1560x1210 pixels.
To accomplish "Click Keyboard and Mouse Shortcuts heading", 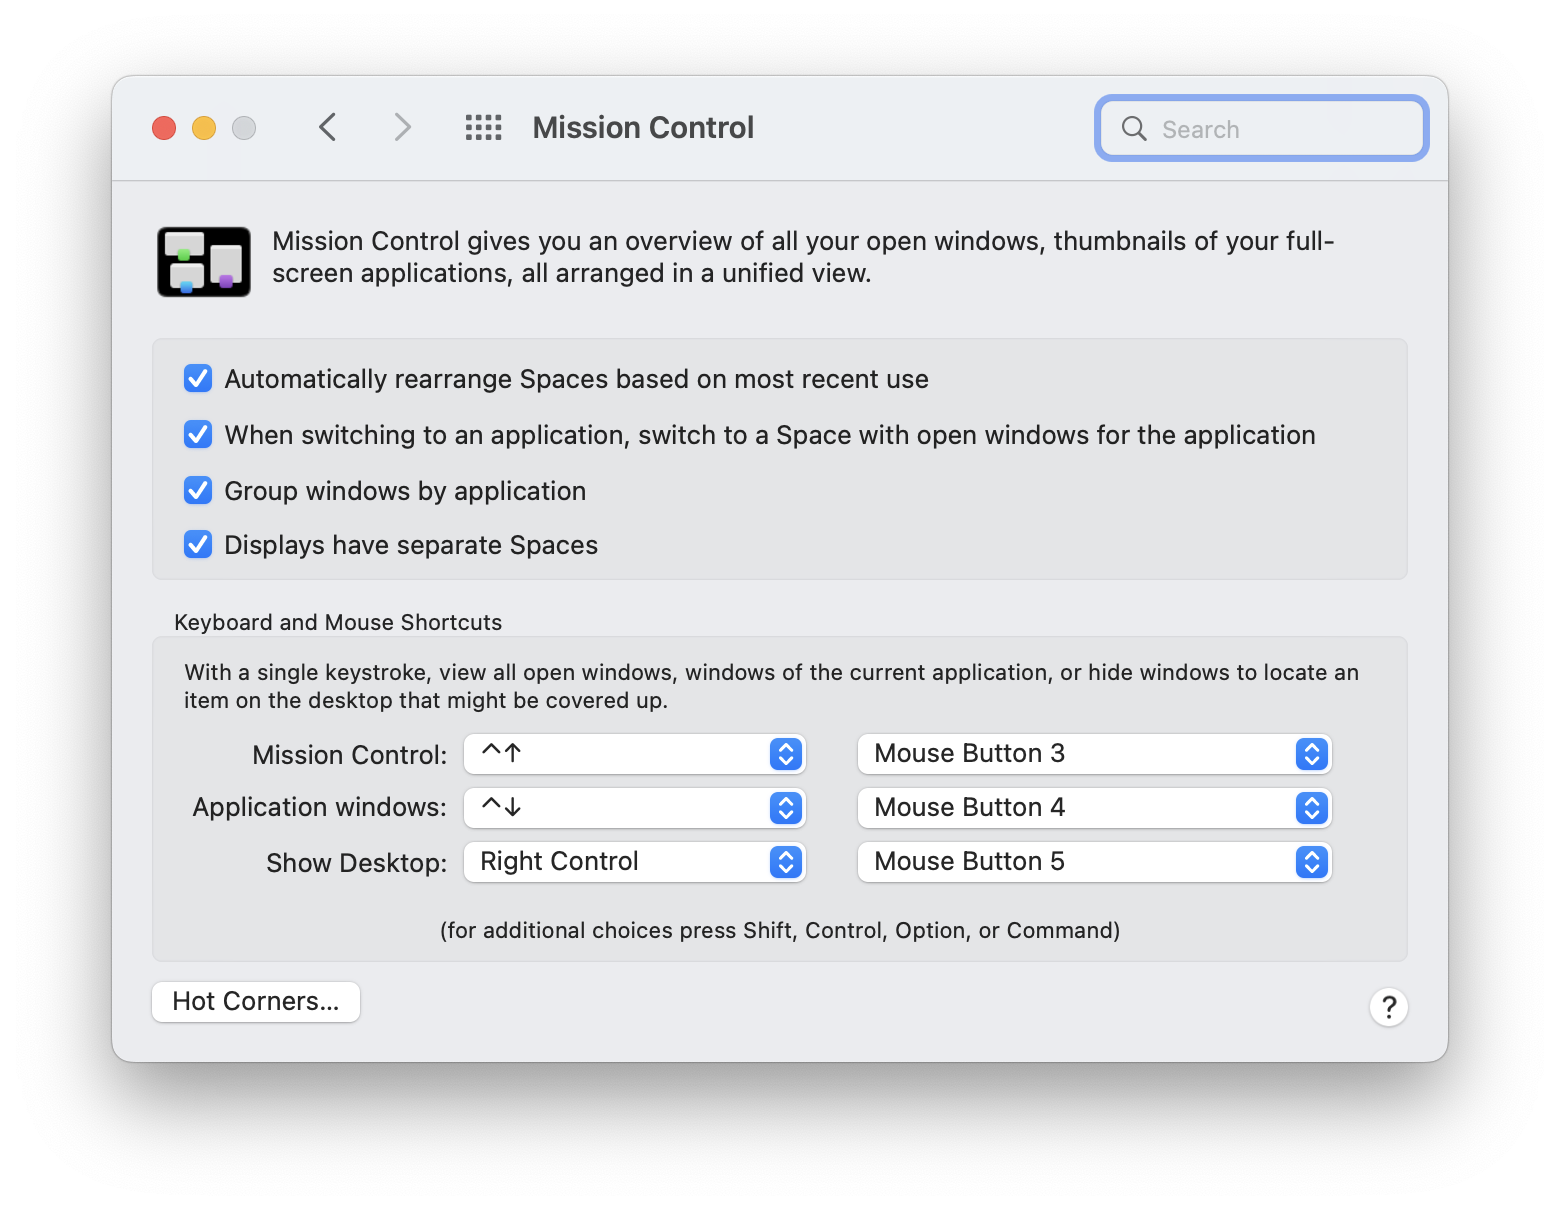I will 338,622.
